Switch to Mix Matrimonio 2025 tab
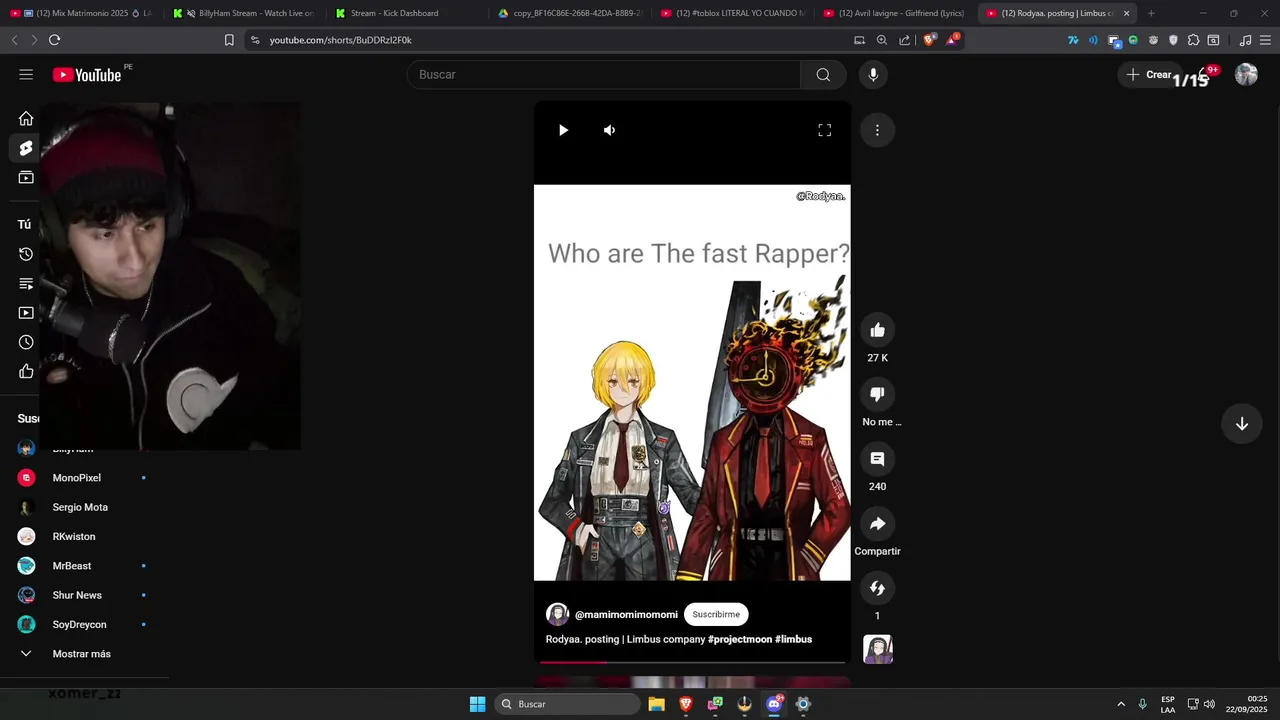The image size is (1280, 720). tap(82, 13)
